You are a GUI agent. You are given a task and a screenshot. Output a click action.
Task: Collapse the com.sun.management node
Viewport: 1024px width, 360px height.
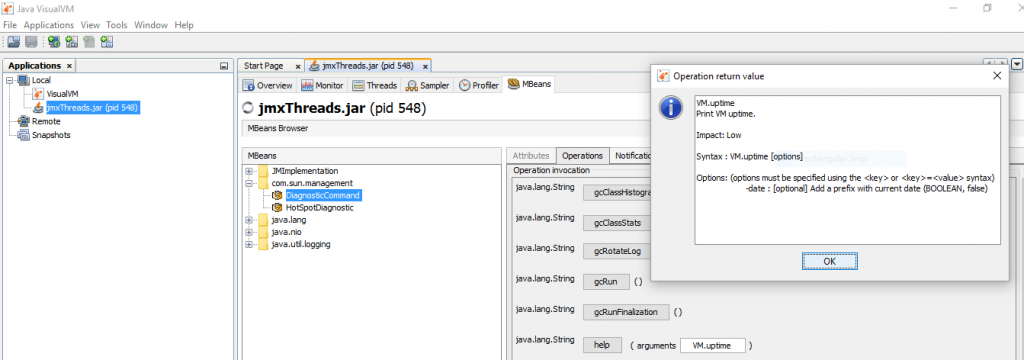click(x=249, y=184)
